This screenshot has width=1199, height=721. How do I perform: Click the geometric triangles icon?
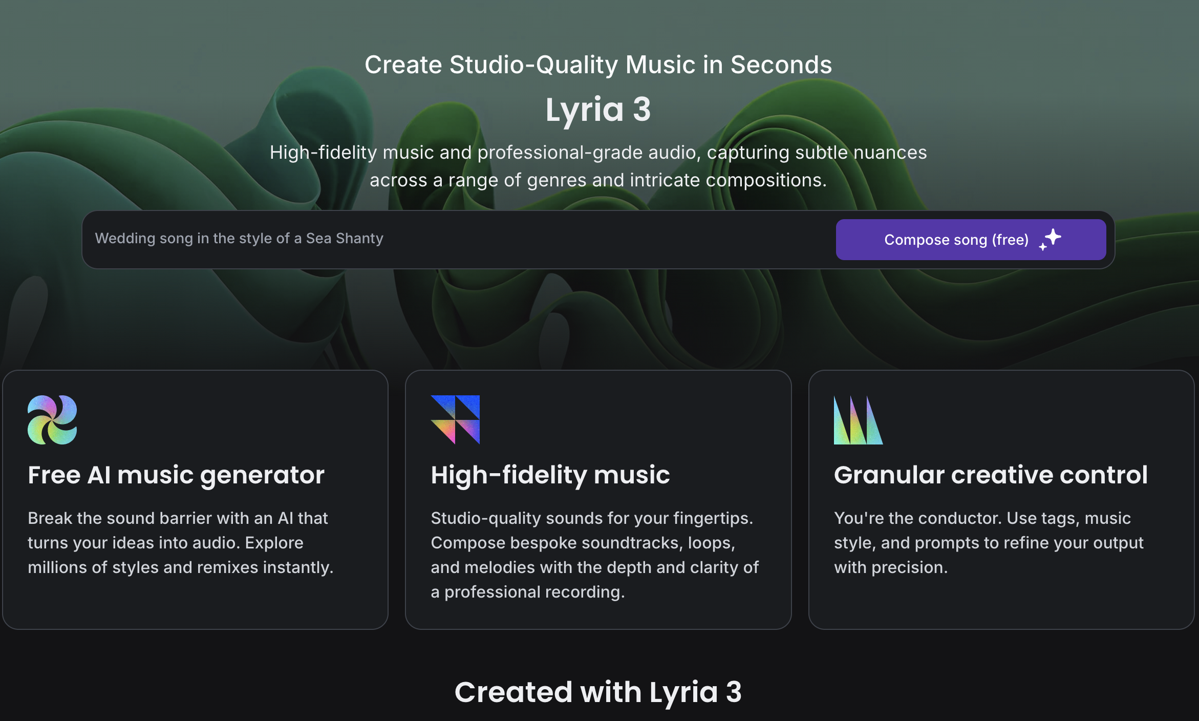[x=455, y=420]
